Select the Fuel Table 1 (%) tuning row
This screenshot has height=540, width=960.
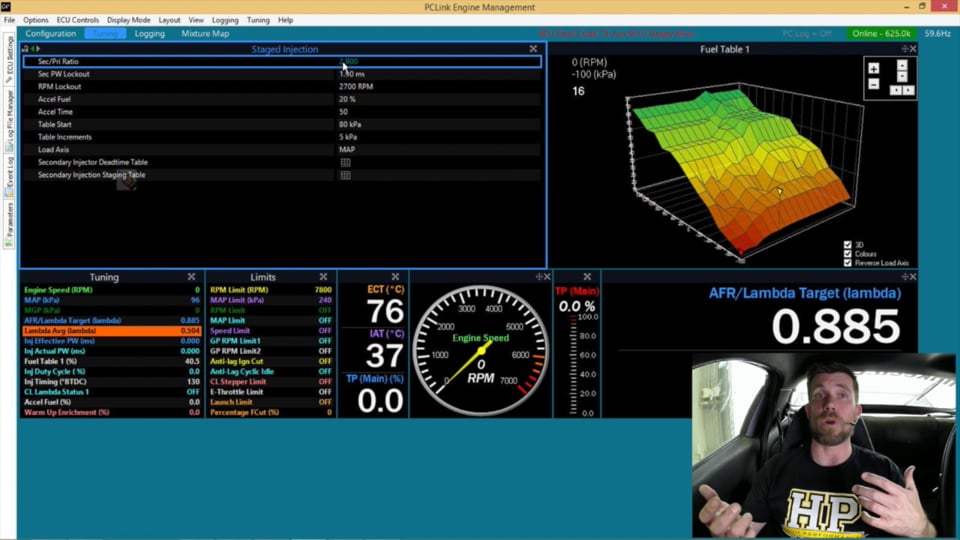[112, 361]
